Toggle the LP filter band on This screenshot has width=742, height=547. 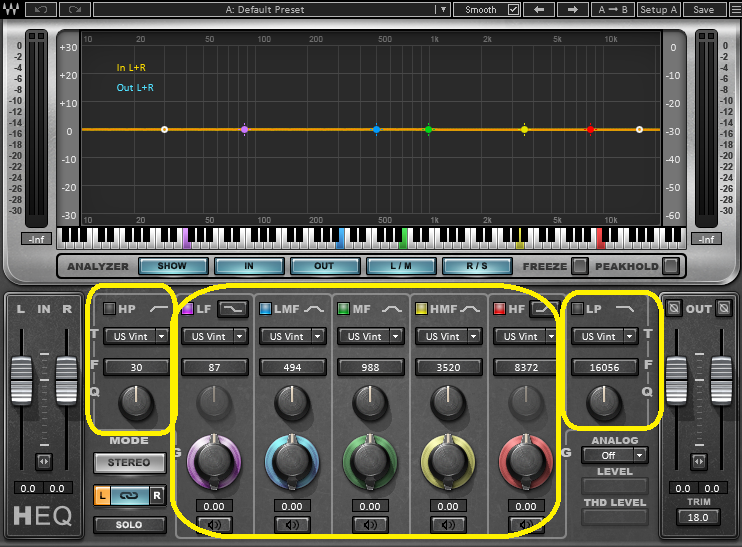coord(577,309)
